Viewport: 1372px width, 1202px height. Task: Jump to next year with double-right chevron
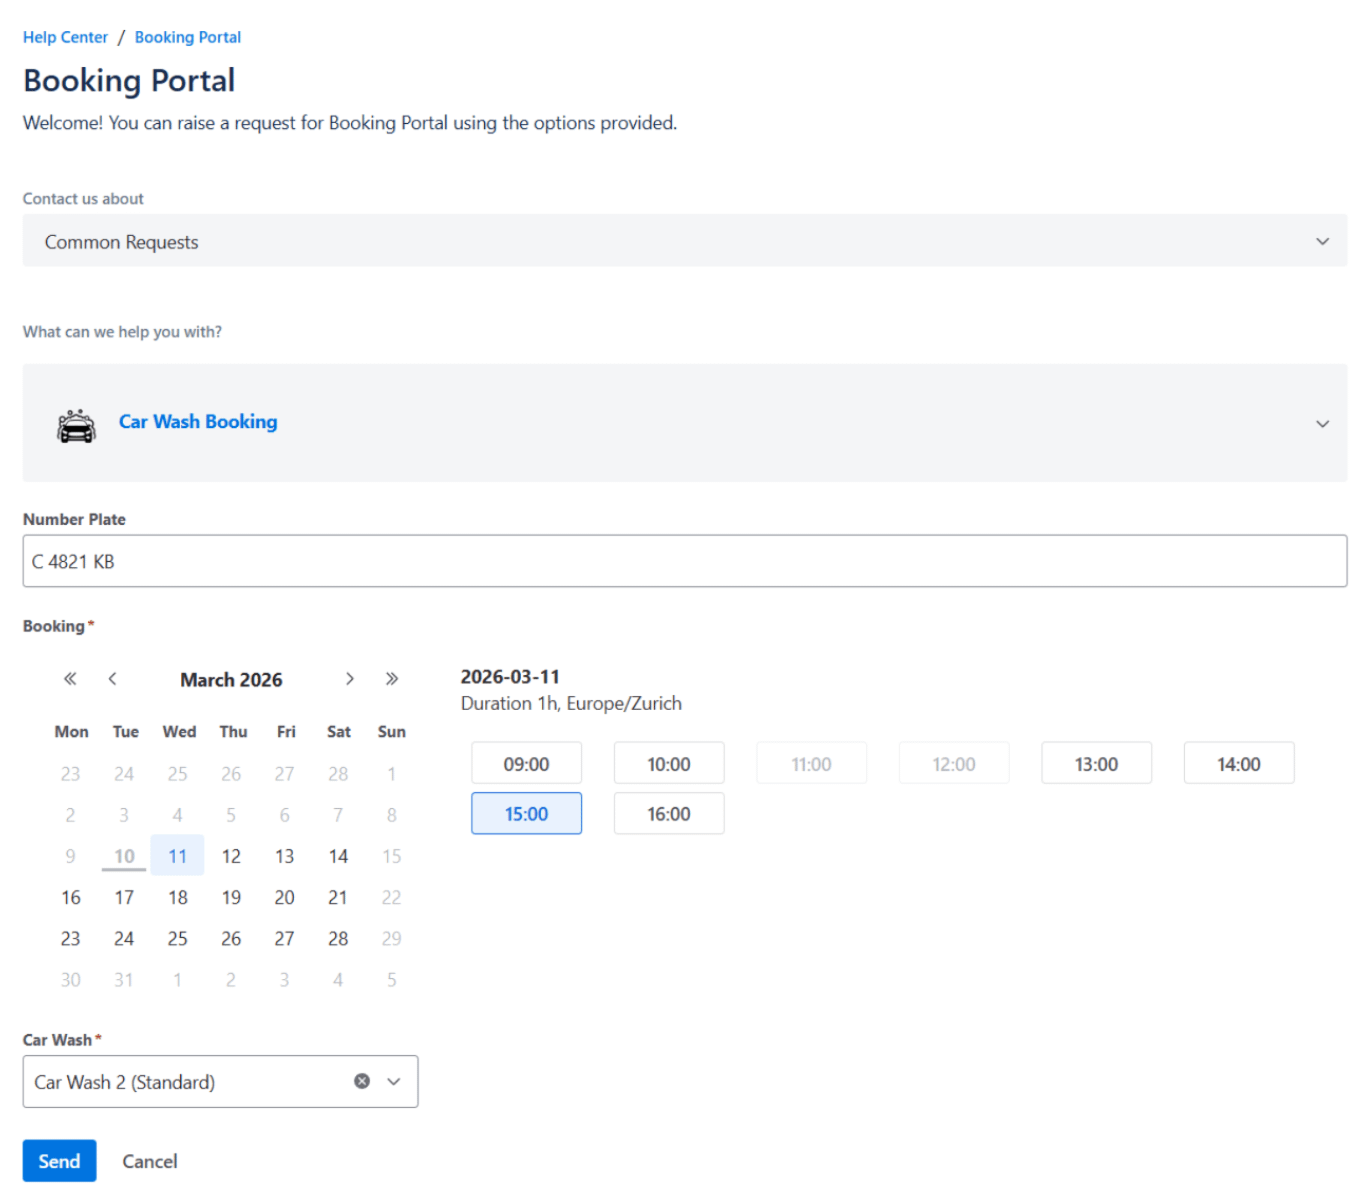coord(392,678)
